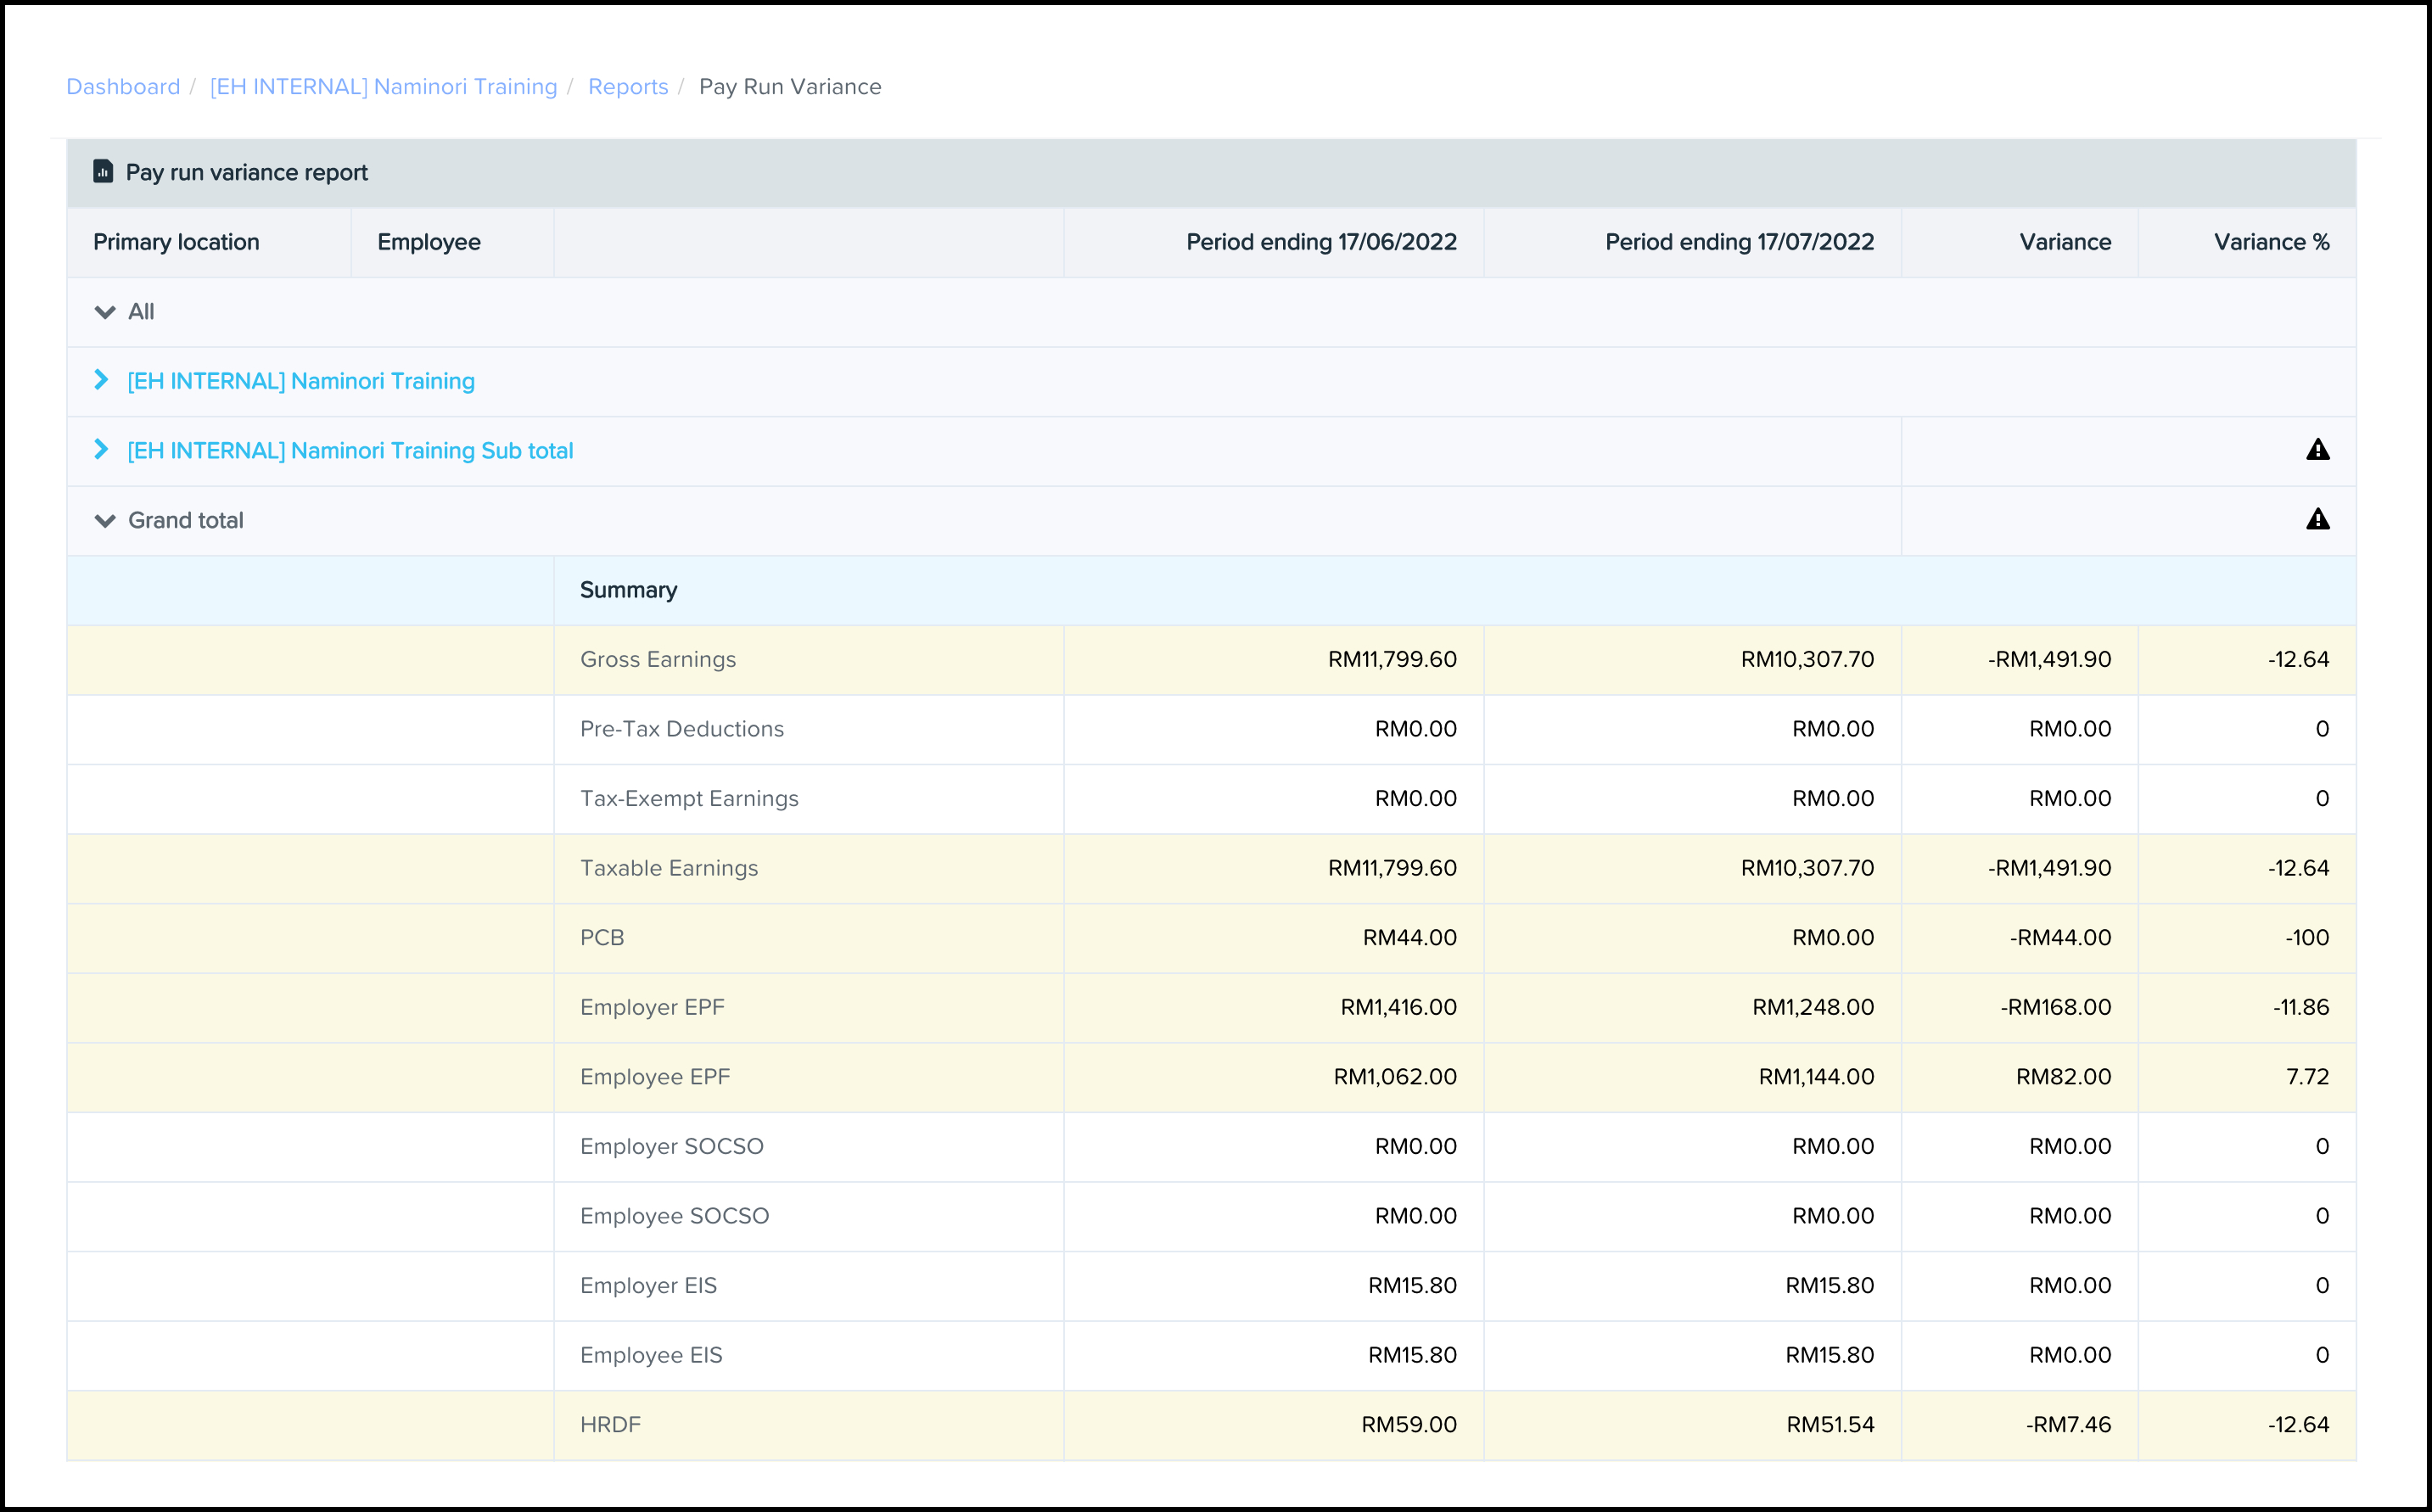2432x1512 pixels.
Task: Click the Employee column header
Action: (x=428, y=242)
